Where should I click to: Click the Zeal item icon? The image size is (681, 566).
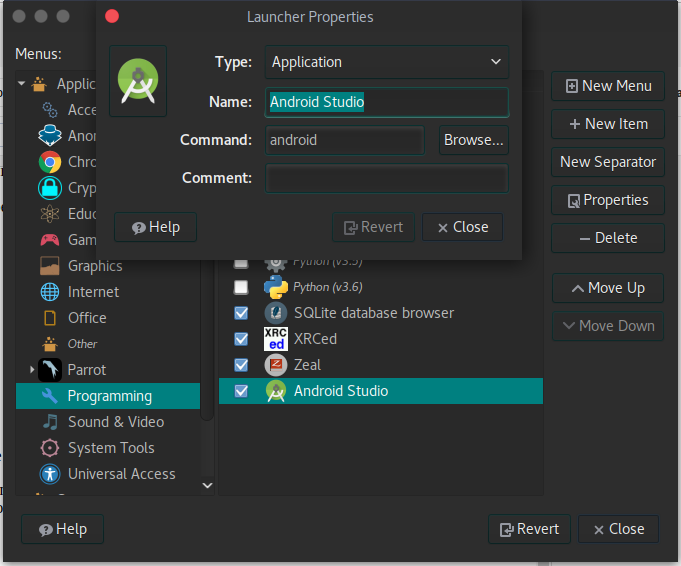(276, 365)
